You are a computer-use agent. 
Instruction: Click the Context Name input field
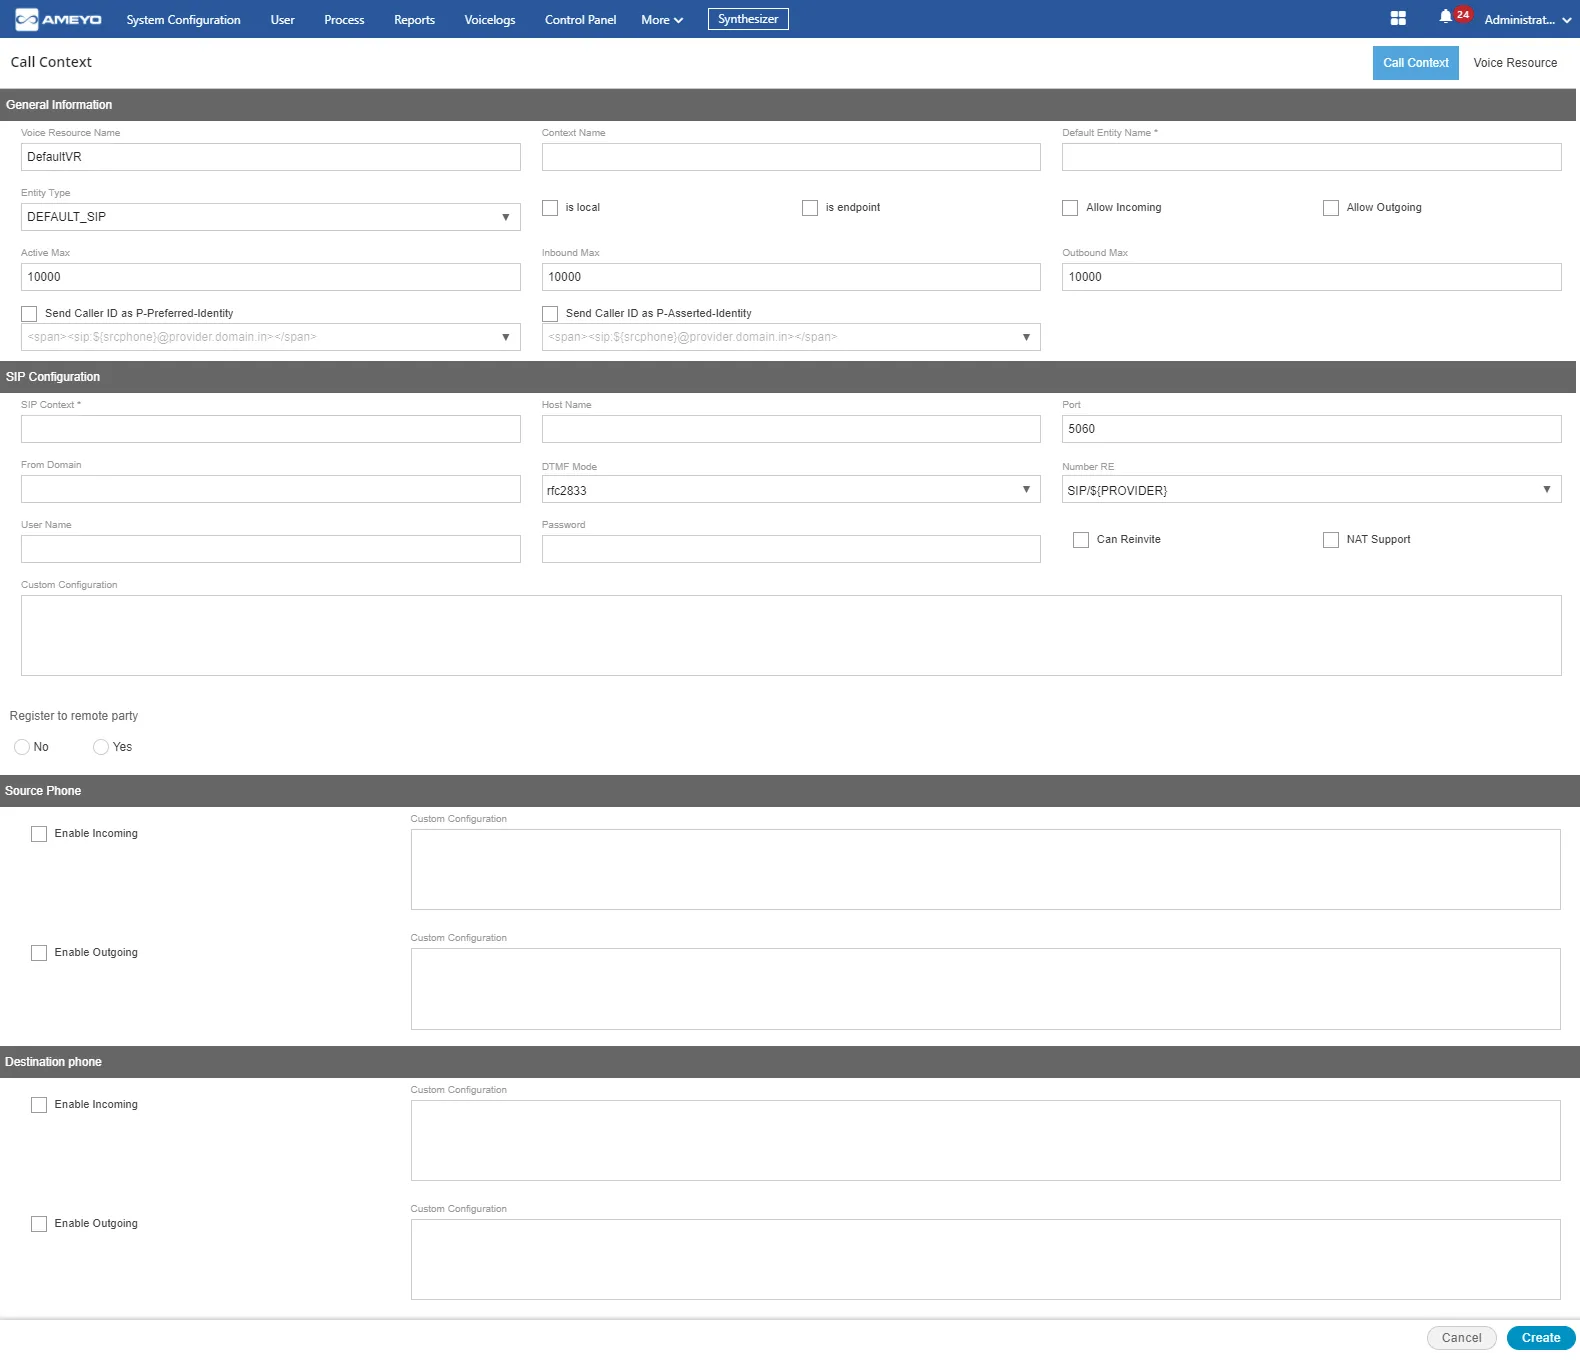coord(791,157)
